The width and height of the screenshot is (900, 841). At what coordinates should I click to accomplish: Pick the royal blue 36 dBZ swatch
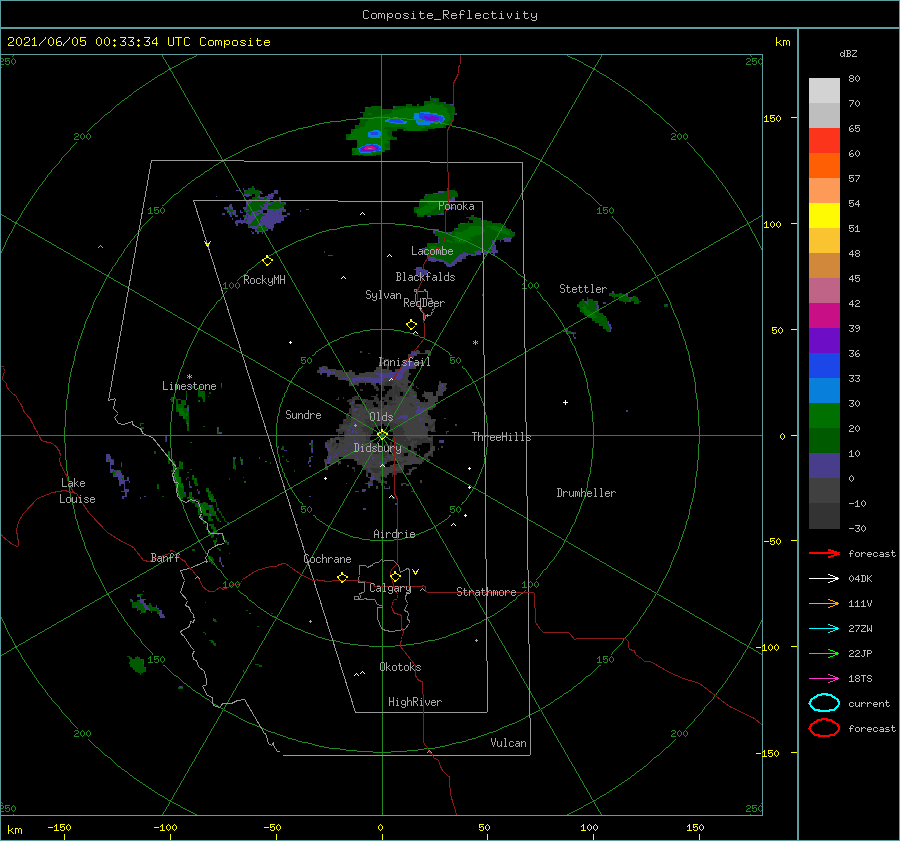(824, 365)
